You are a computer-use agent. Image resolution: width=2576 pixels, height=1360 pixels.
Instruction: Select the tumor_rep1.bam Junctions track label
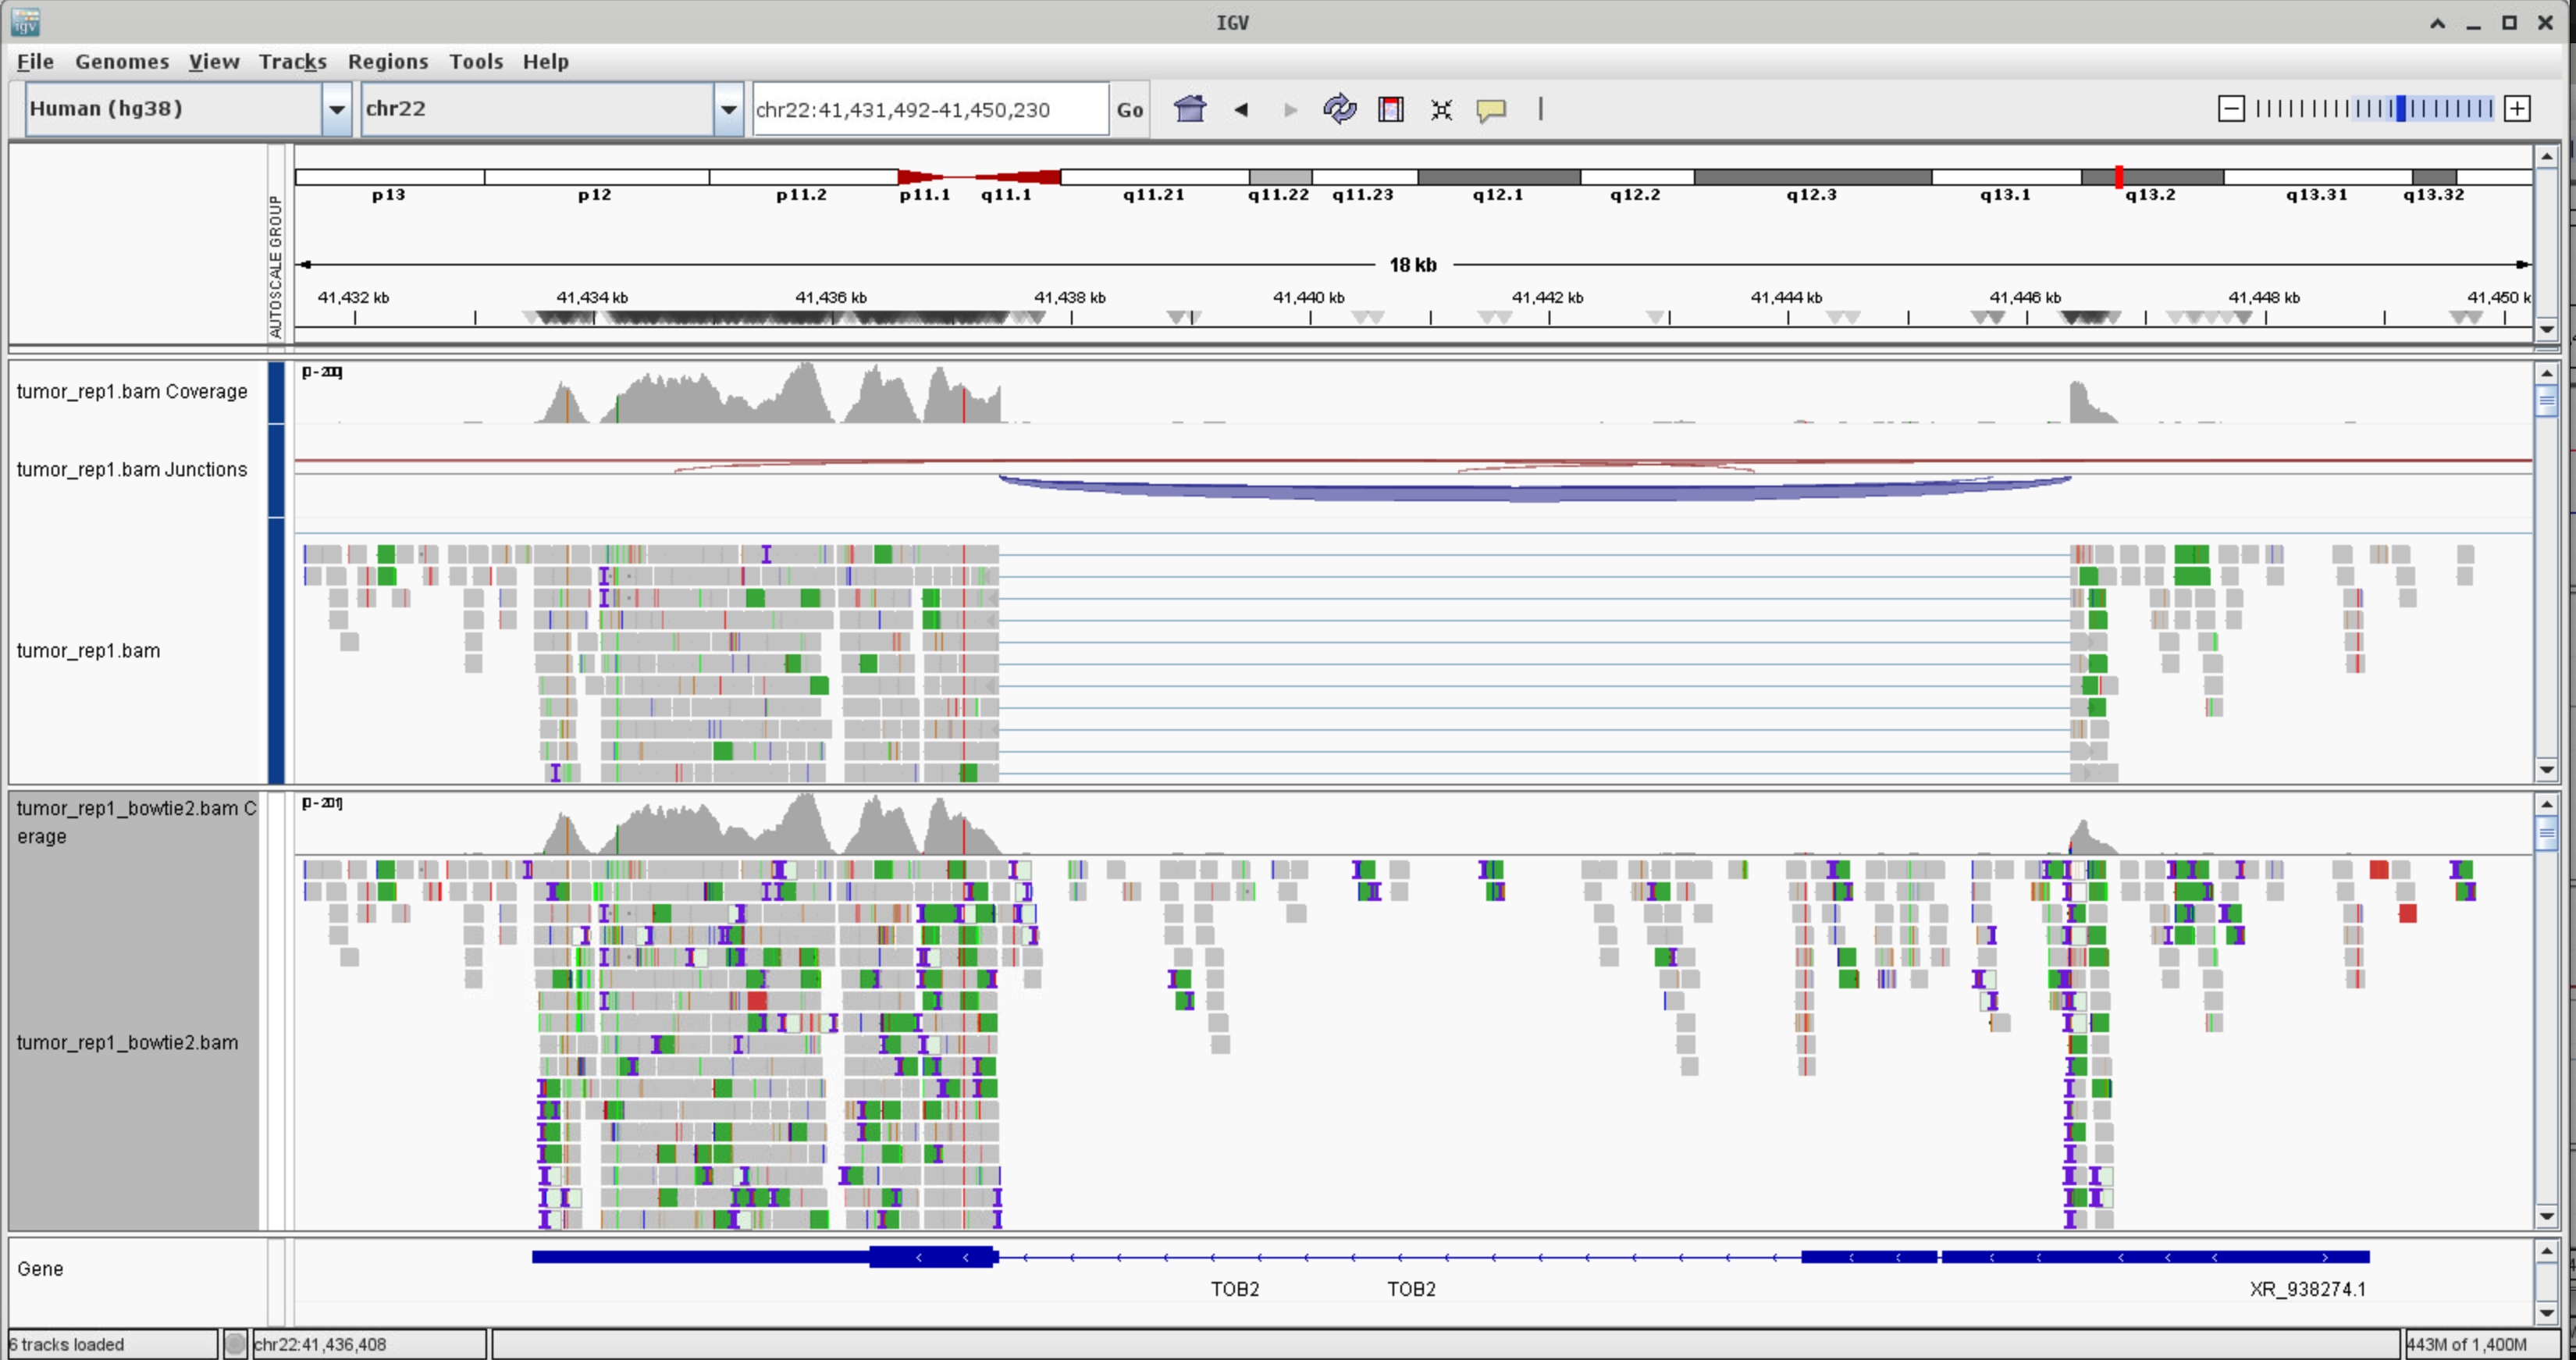pos(131,470)
